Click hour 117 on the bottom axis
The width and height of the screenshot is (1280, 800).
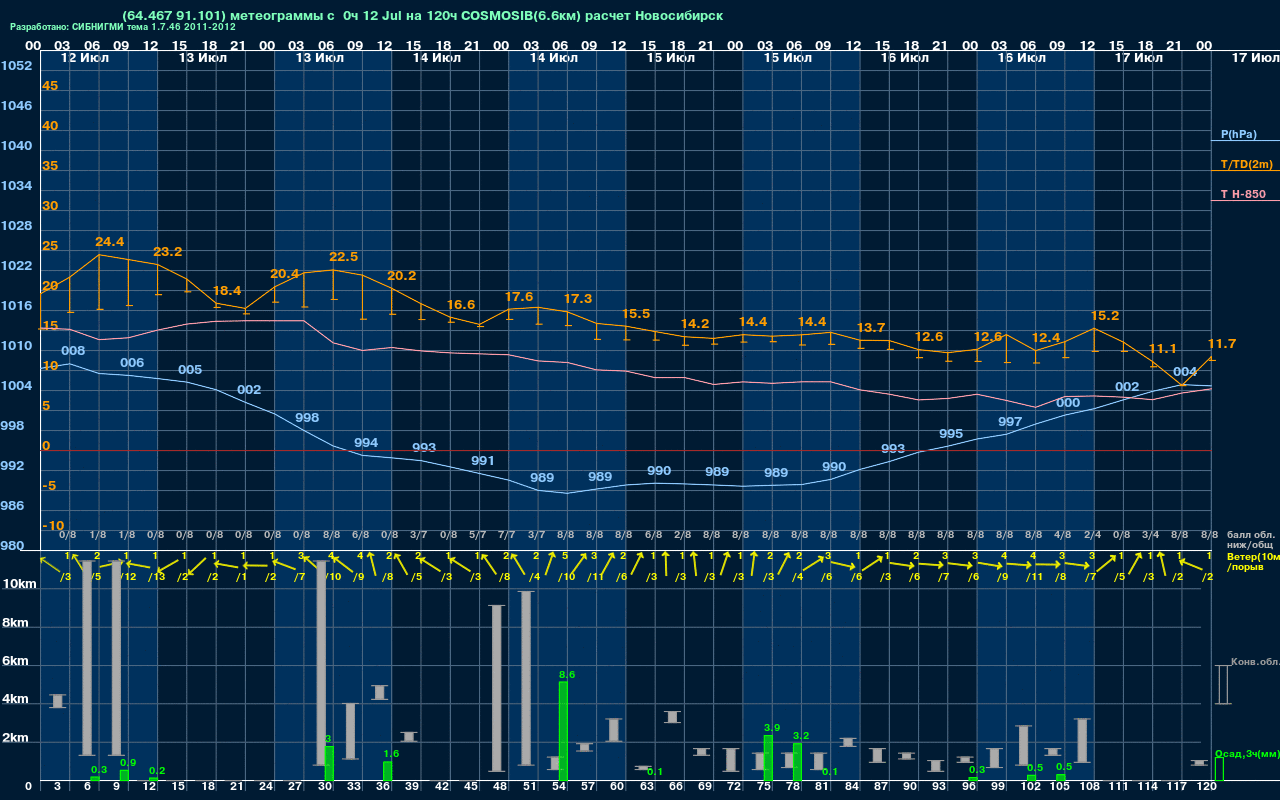pos(1177,788)
